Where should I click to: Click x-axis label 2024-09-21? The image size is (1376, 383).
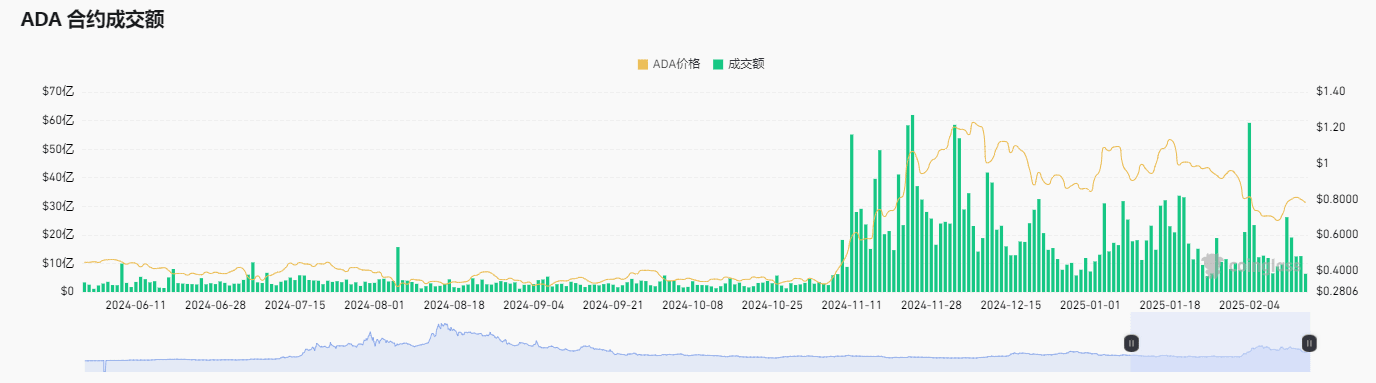pos(613,305)
